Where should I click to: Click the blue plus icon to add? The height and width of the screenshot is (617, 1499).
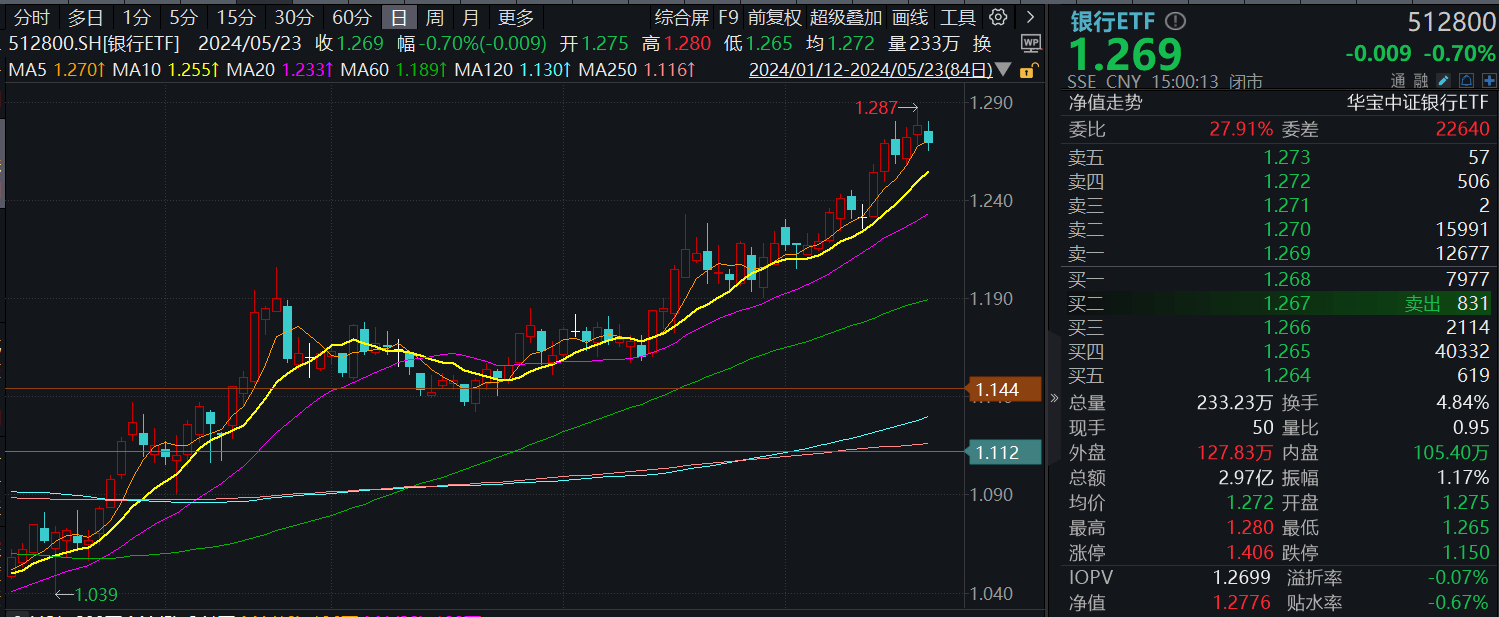point(1490,80)
